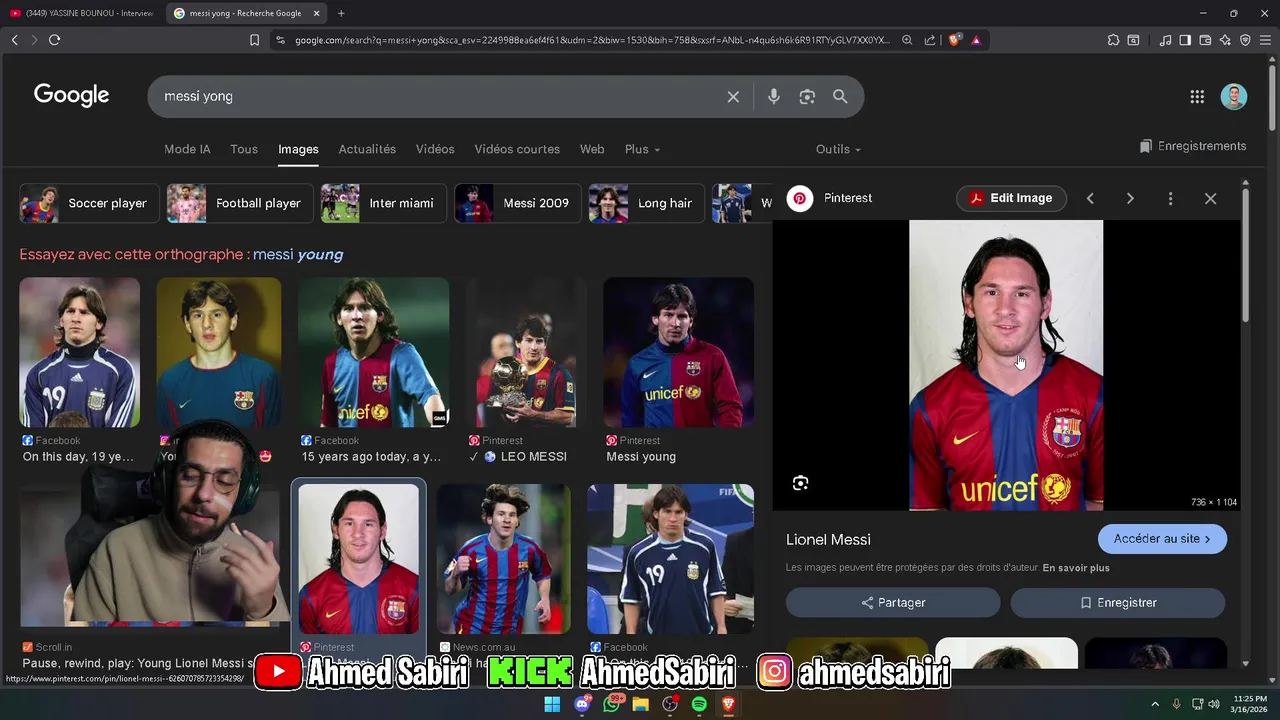The width and height of the screenshot is (1280, 720).
Task: Open Enregistrements saved items link
Action: [1193, 146]
